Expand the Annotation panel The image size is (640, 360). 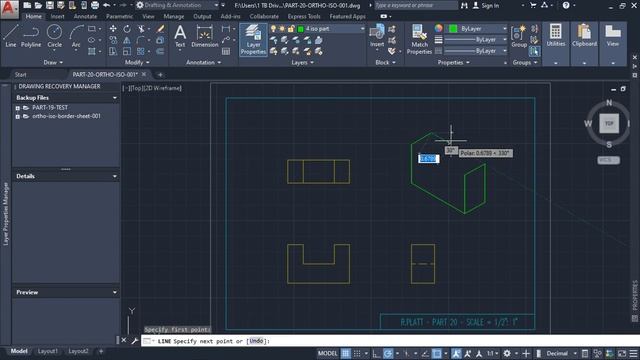pyautogui.click(x=203, y=62)
